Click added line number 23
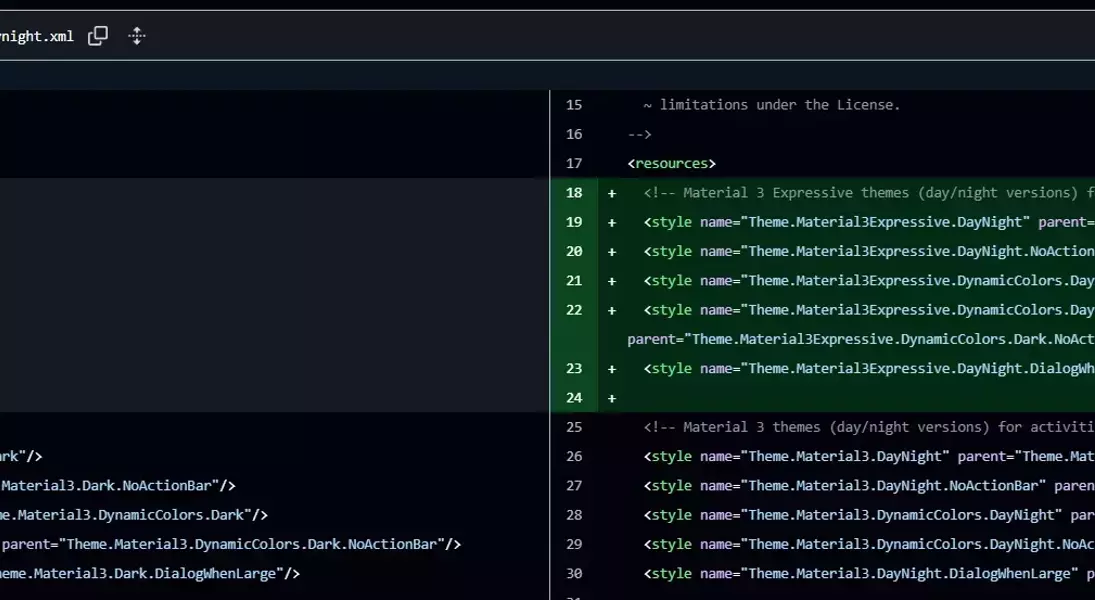The height and width of the screenshot is (600, 1095). point(574,369)
